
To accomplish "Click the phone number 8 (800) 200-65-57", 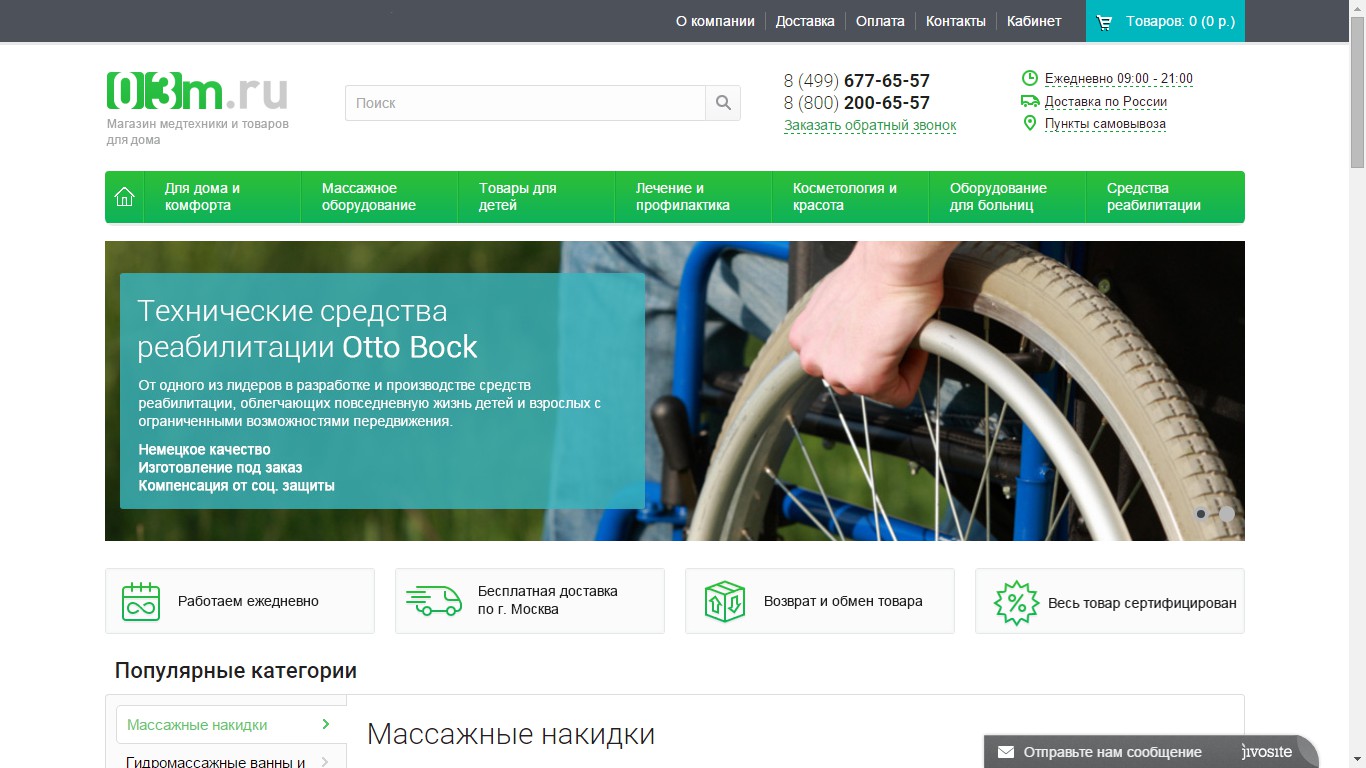I will tap(857, 103).
